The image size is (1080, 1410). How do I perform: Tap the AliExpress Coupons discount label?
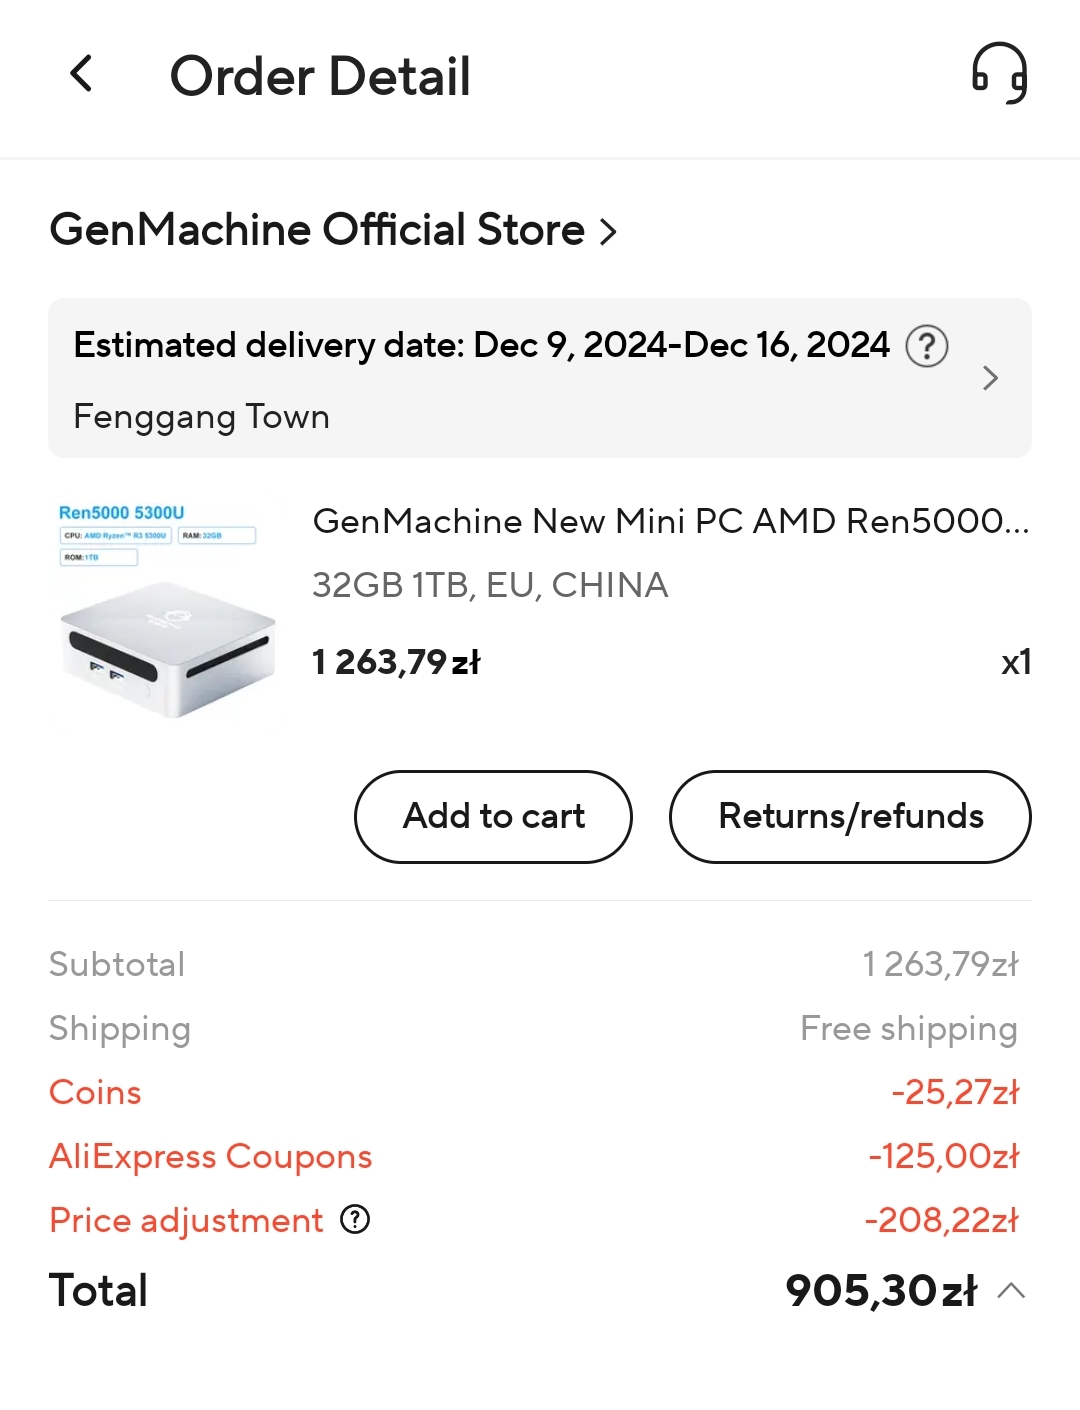(x=210, y=1156)
